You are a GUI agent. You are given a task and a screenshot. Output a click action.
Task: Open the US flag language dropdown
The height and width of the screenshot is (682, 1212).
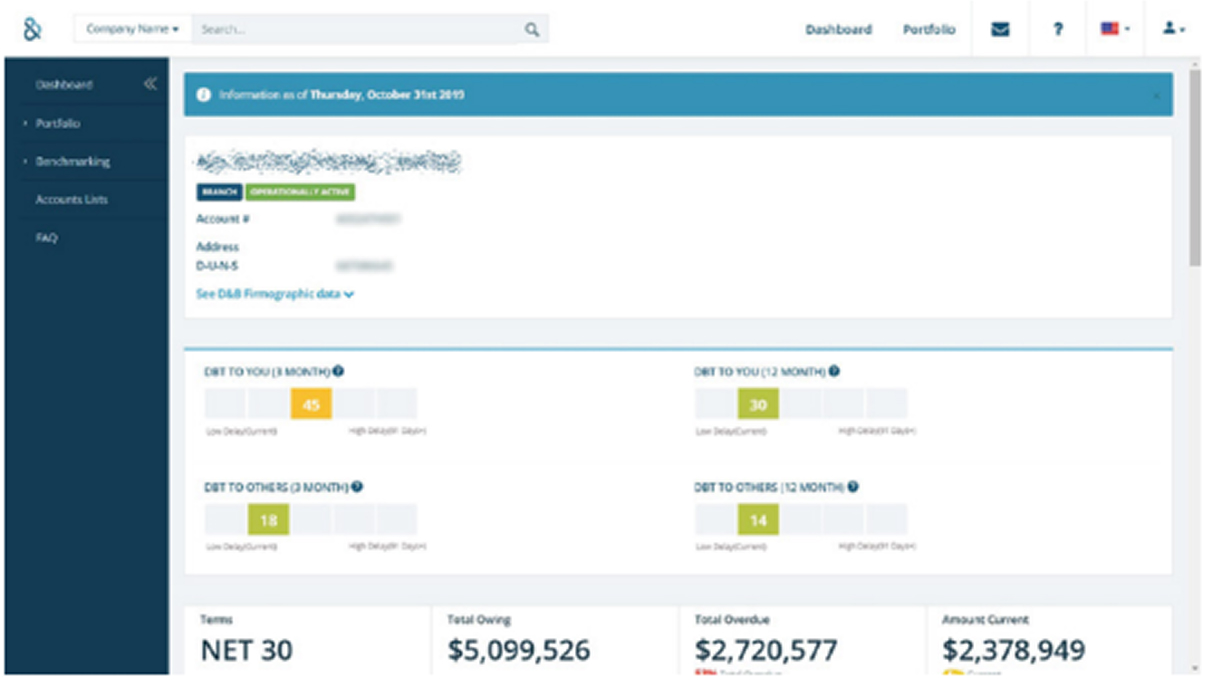click(x=1115, y=30)
